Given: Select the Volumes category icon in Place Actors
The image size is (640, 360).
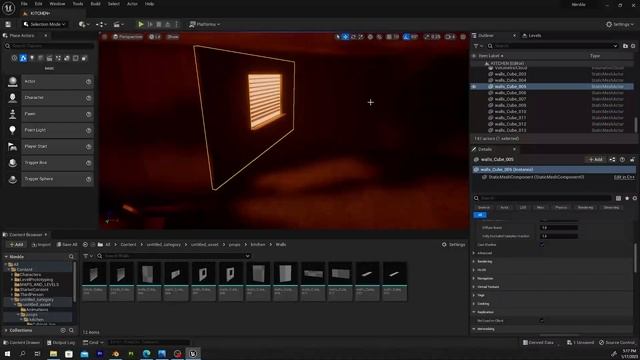Looking at the screenshot, I should [76, 58].
